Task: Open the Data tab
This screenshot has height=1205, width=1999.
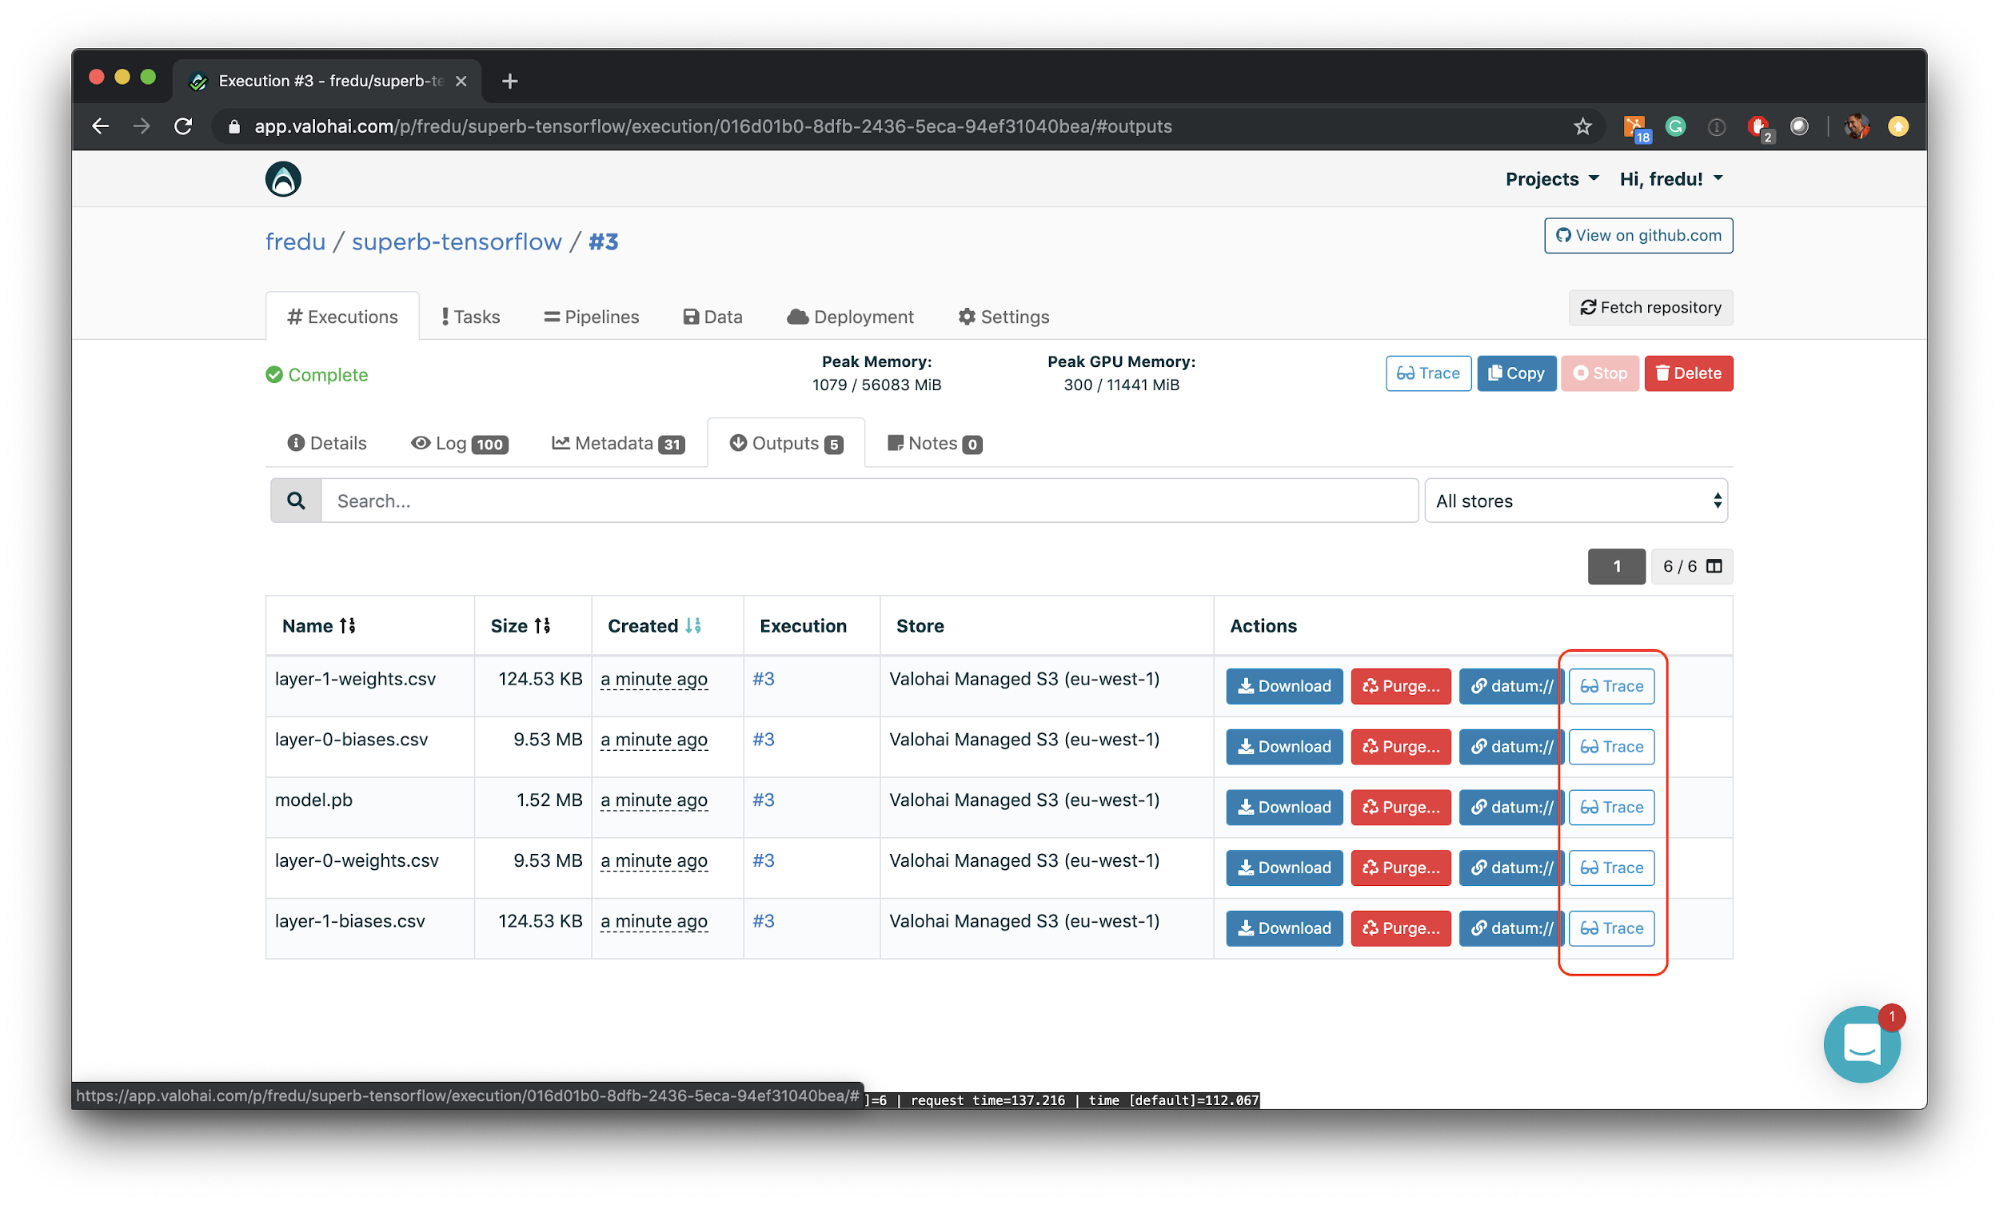Action: click(712, 316)
